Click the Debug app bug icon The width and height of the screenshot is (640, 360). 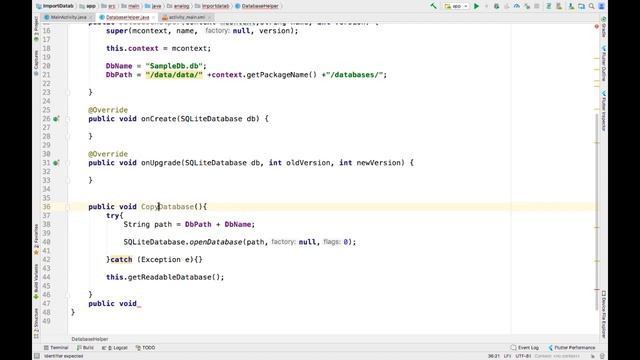496,6
